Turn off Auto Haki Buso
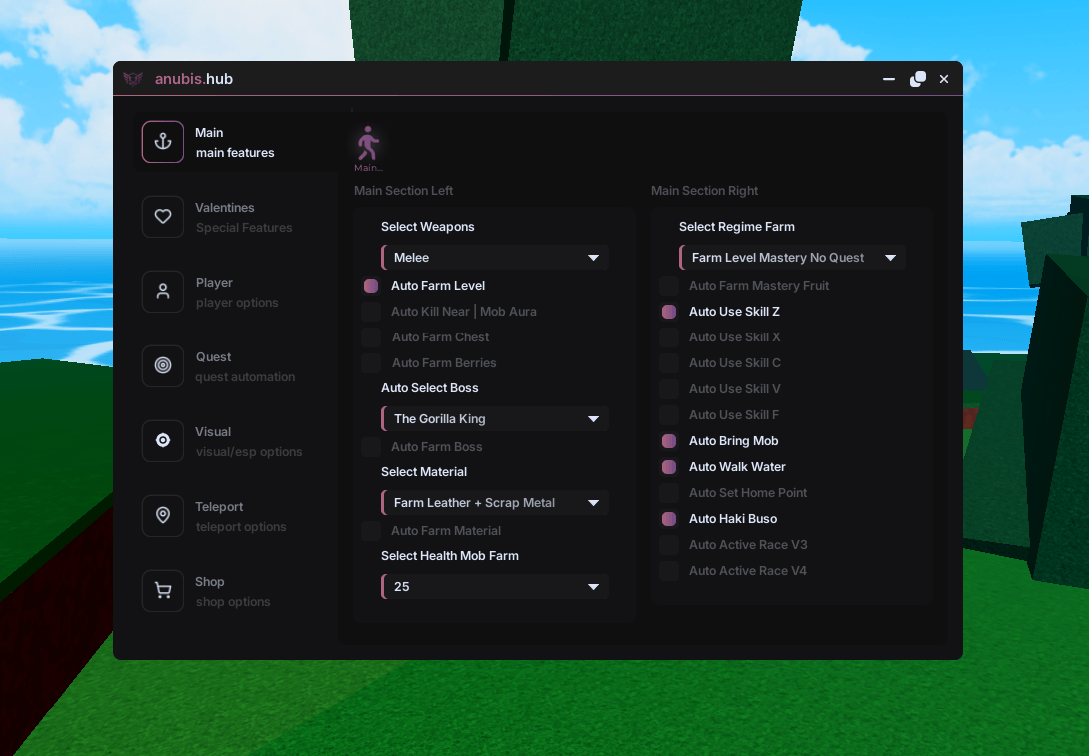Screen dimensions: 1089x756 point(669,519)
